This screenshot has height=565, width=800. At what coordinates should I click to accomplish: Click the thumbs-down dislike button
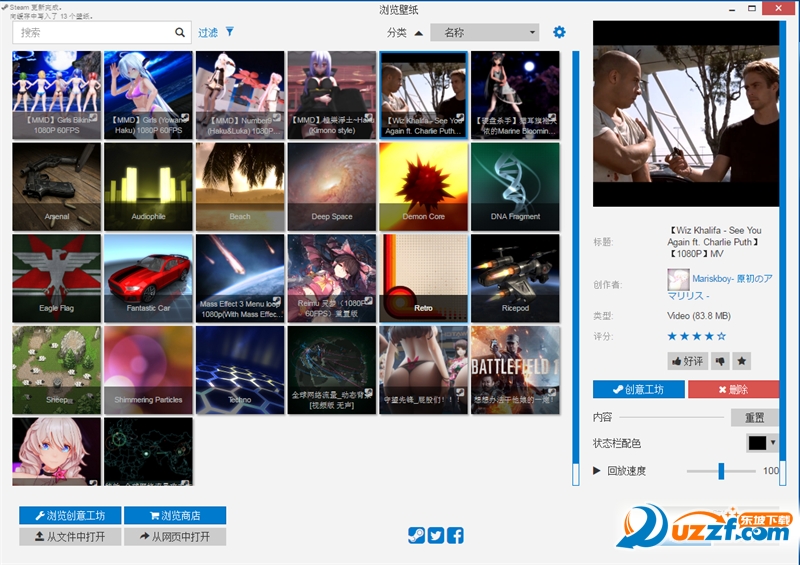tap(720, 361)
